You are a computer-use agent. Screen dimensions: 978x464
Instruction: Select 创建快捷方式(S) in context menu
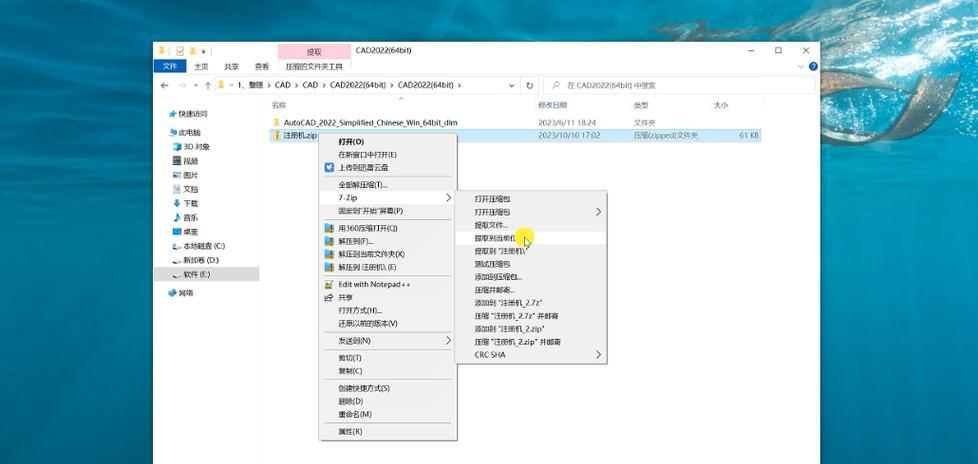click(x=364, y=388)
